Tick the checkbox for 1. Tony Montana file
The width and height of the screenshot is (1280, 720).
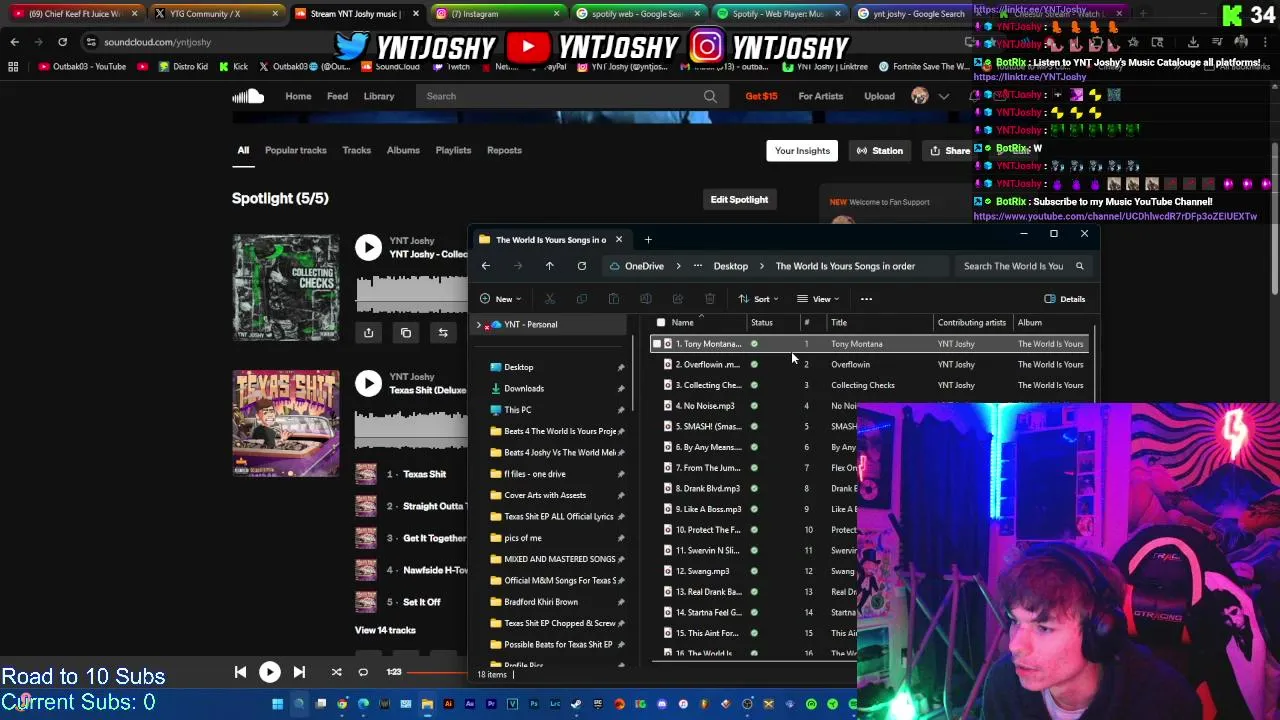click(x=657, y=344)
